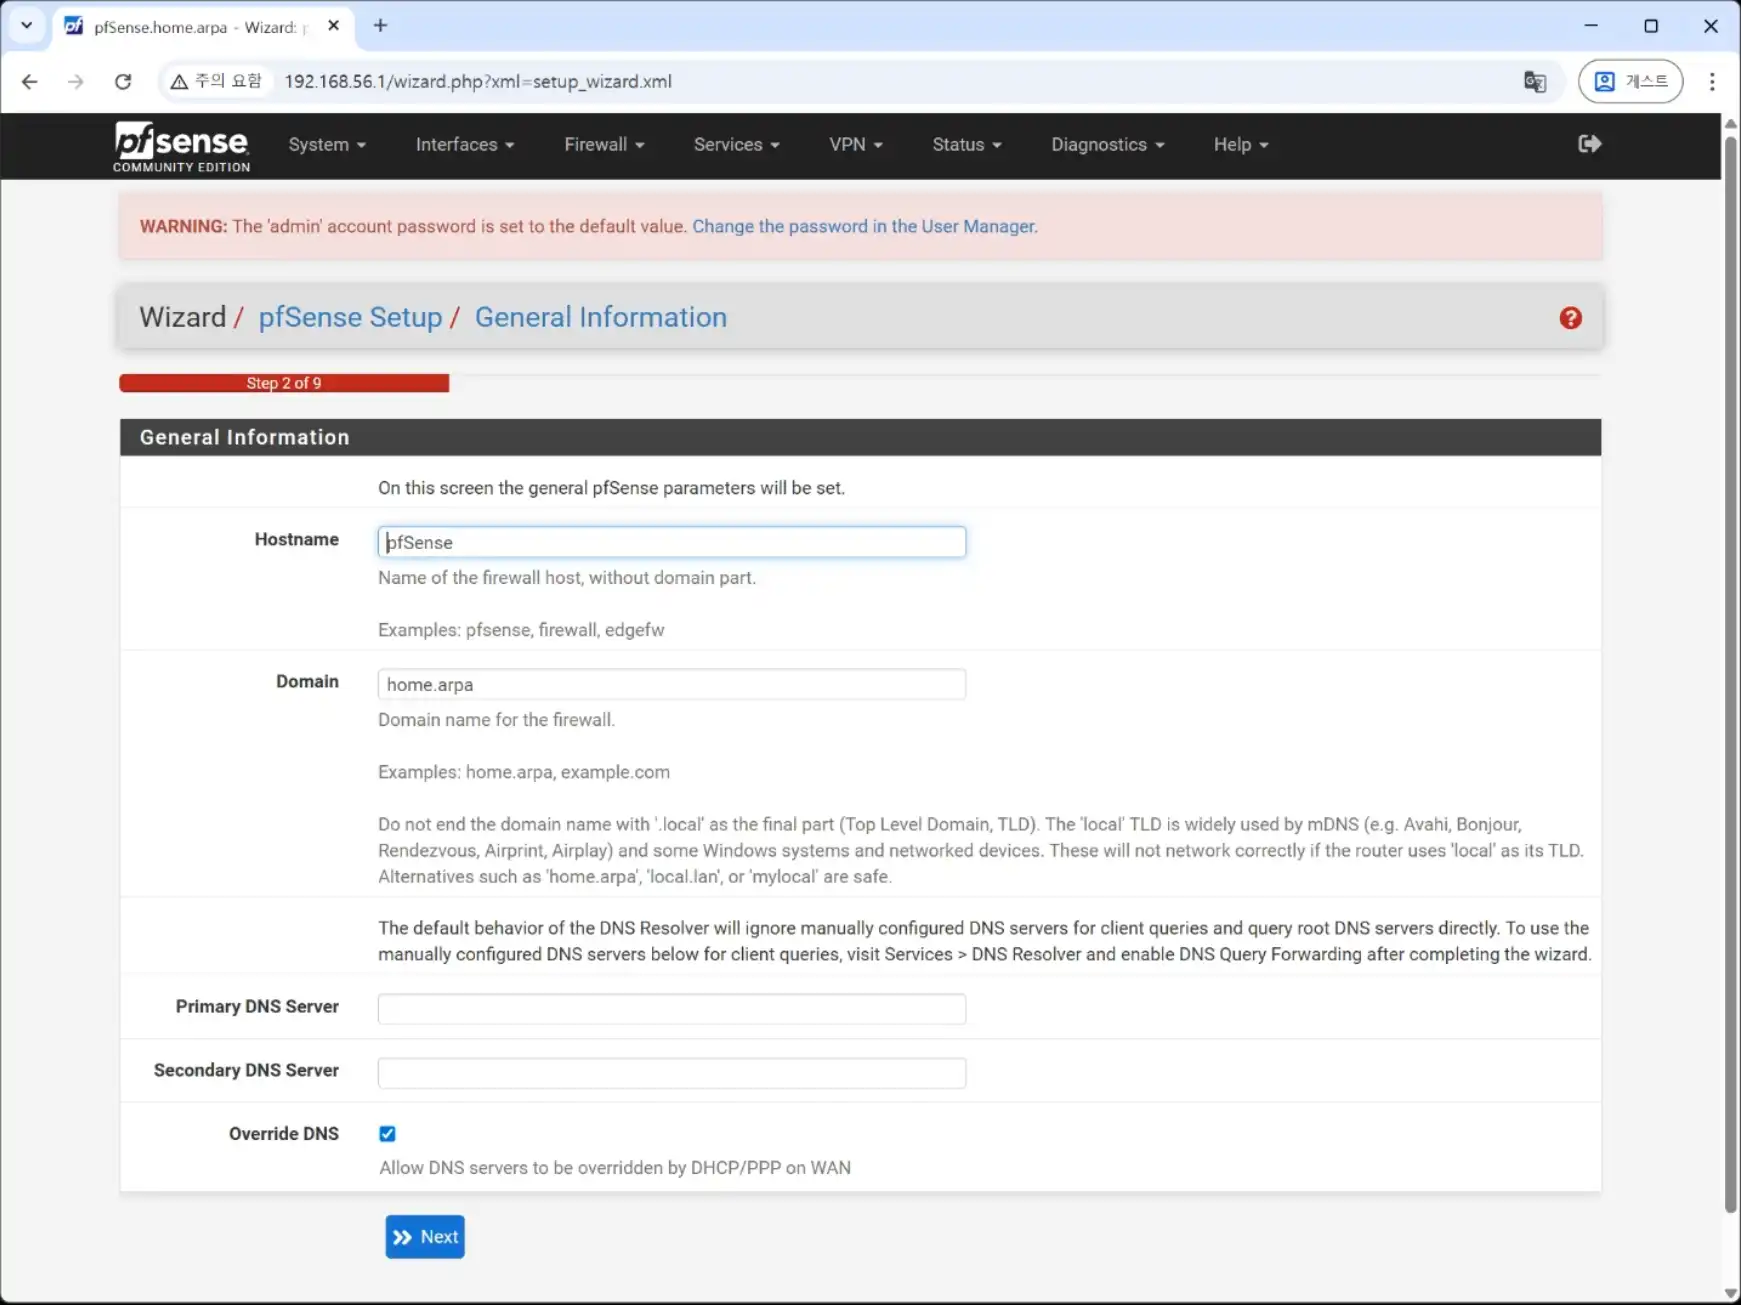This screenshot has width=1741, height=1305.
Task: Click the Next button
Action: [x=425, y=1237]
